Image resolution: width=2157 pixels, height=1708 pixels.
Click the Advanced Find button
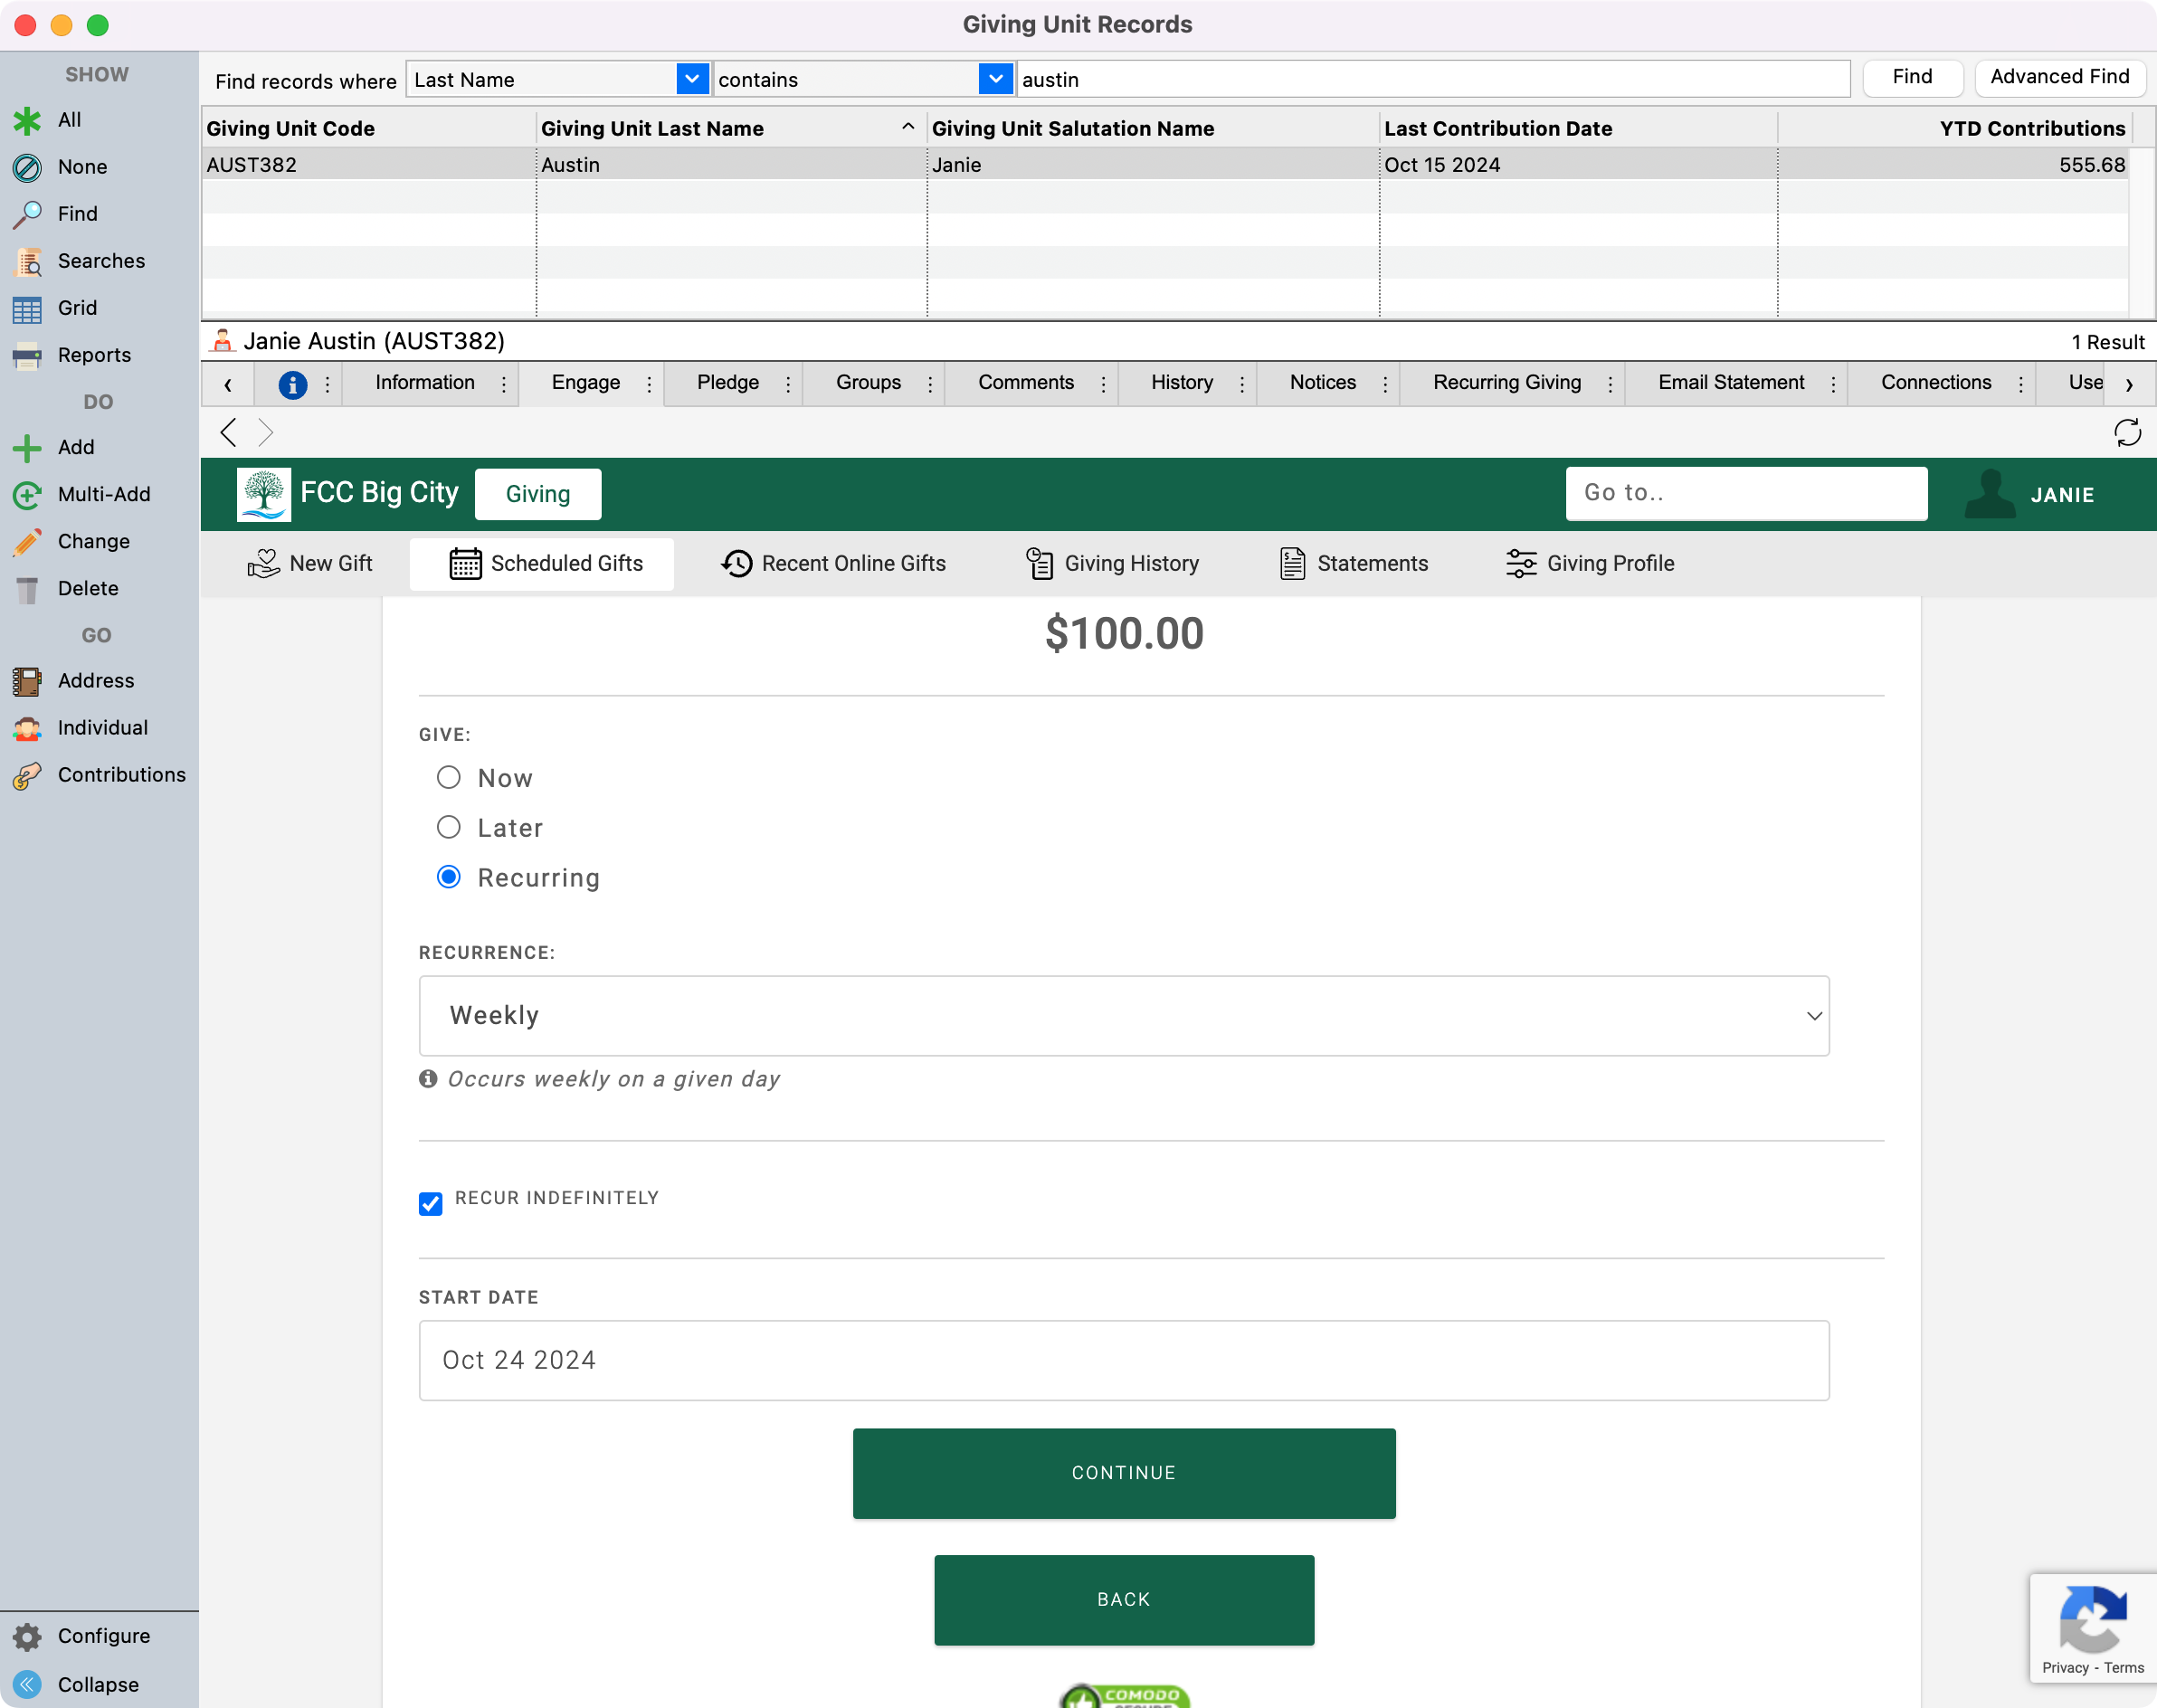coord(2059,77)
